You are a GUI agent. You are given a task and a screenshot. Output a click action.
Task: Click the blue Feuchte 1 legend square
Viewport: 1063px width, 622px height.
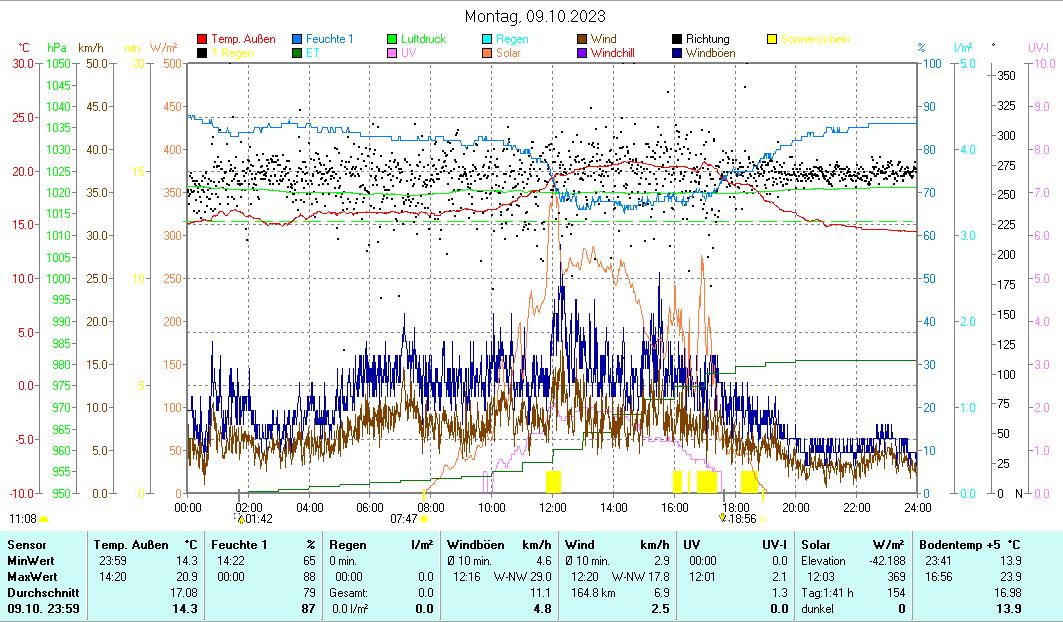pyautogui.click(x=298, y=40)
